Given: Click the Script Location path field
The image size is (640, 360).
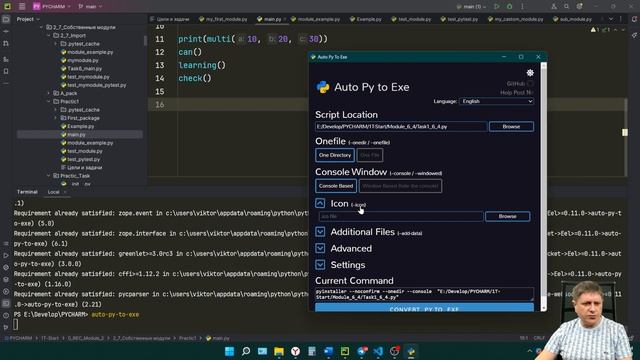Looking at the screenshot, I should 401,127.
